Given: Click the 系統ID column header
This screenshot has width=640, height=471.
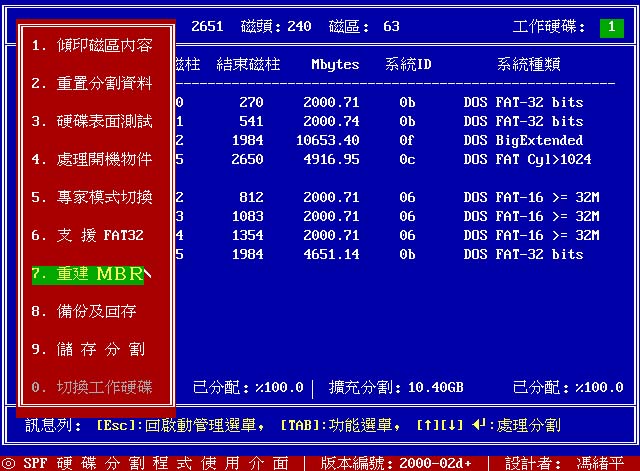Looking at the screenshot, I should tap(408, 64).
